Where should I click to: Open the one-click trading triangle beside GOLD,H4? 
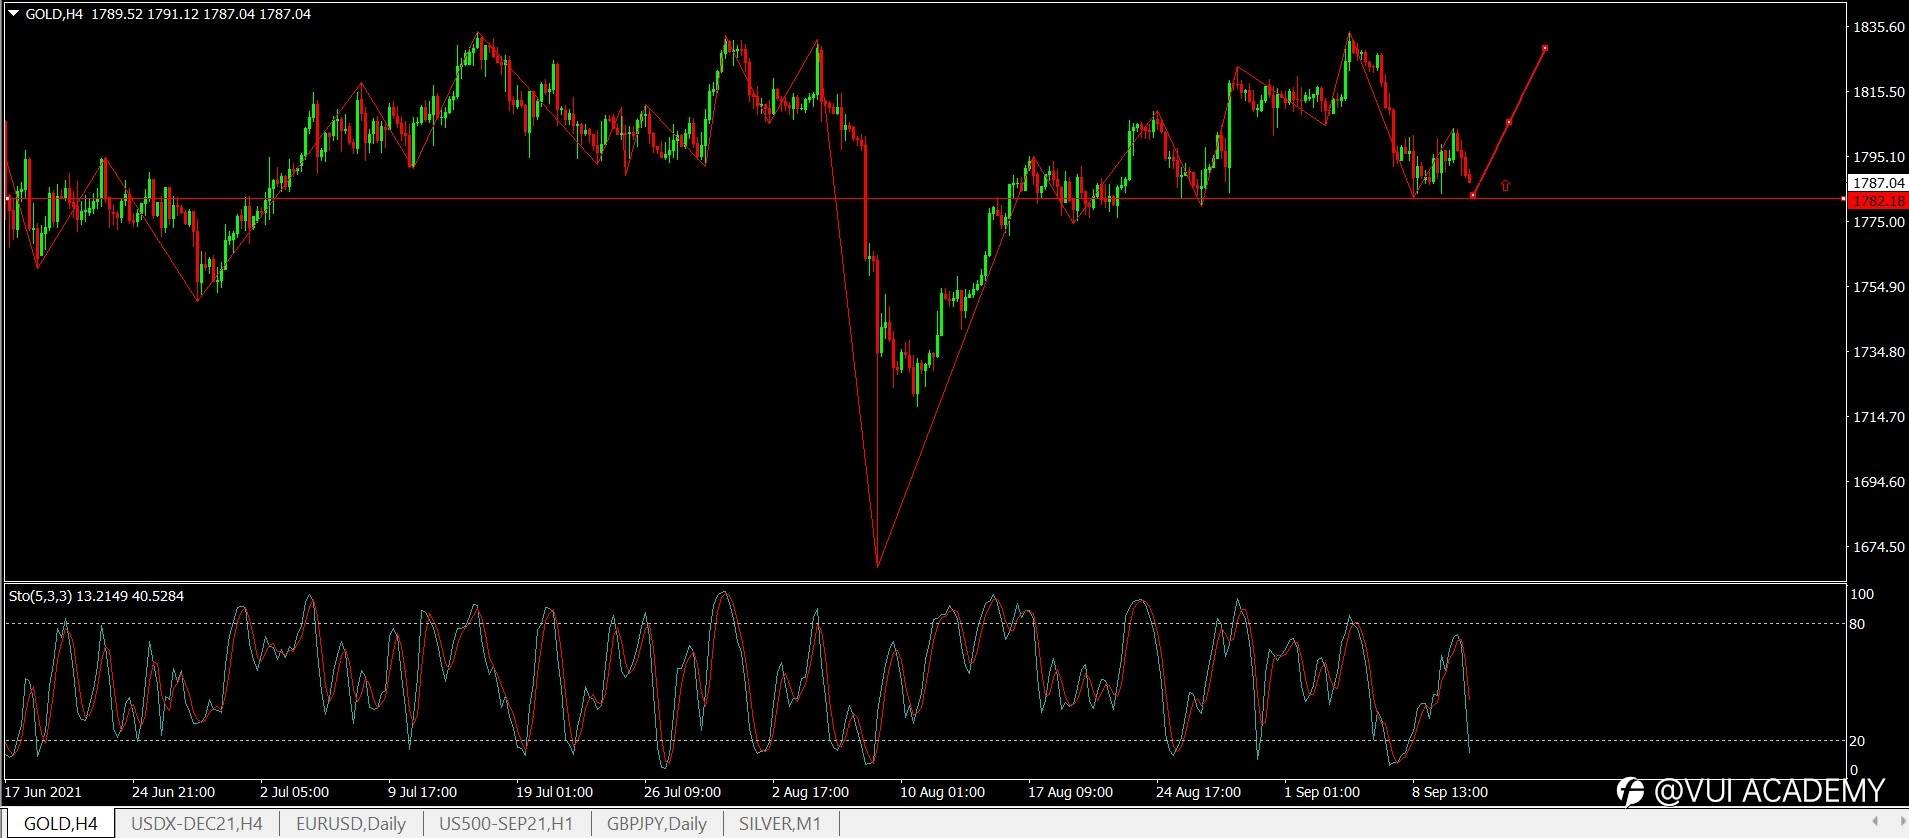point(13,14)
